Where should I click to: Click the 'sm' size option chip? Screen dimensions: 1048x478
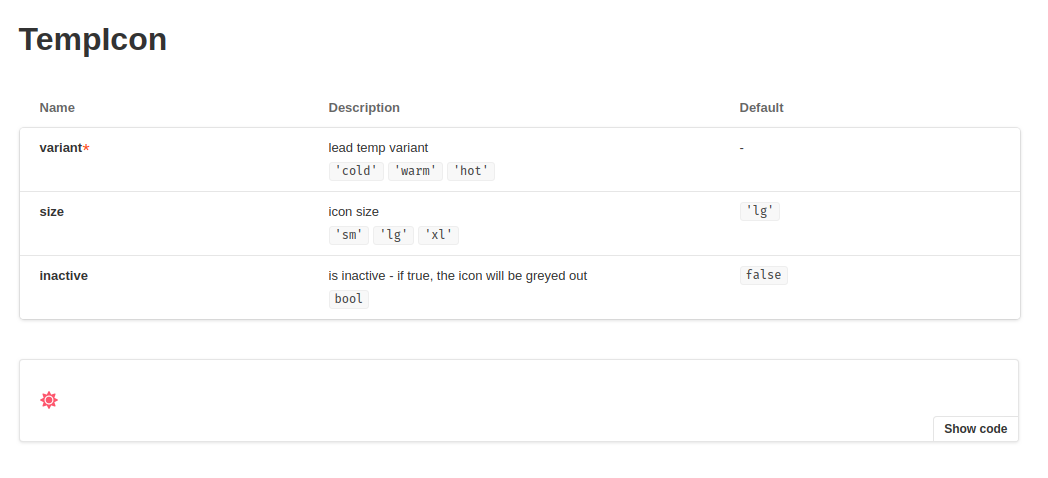coord(349,235)
